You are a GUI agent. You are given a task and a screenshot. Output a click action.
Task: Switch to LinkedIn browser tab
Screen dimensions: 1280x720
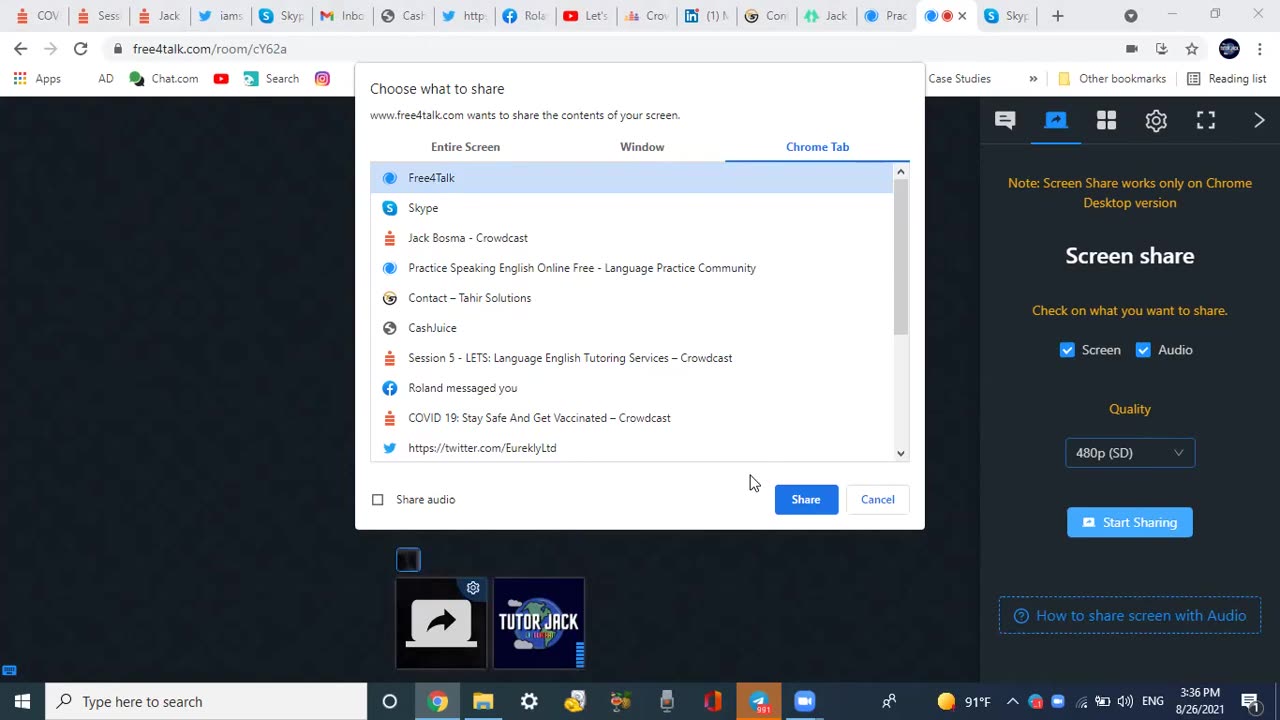[x=705, y=16]
